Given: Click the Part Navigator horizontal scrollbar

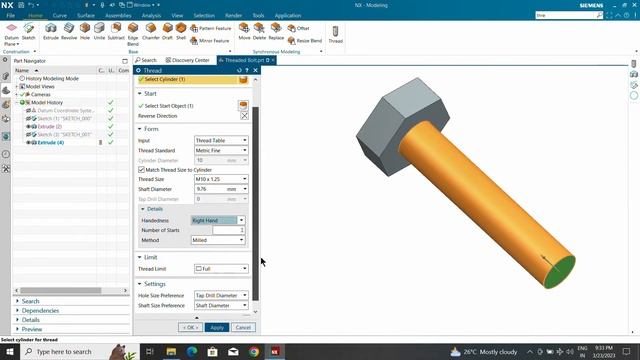Looking at the screenshot, I should 60,290.
